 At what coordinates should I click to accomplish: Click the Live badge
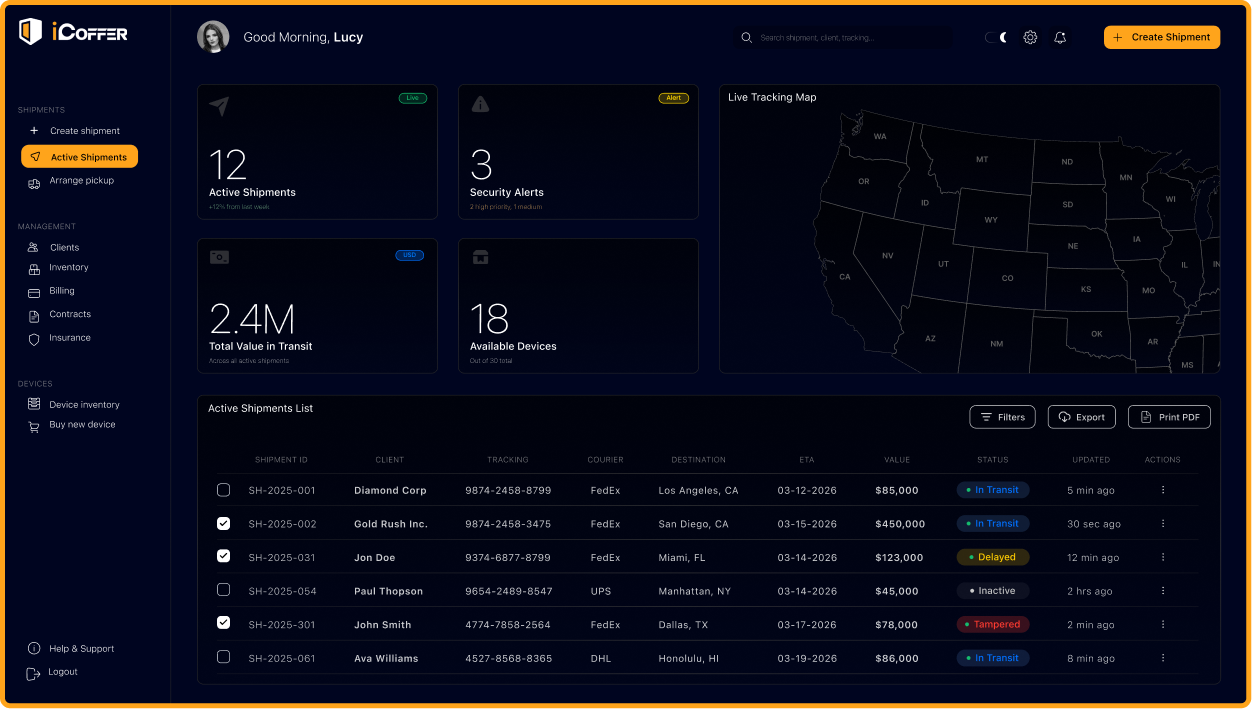click(413, 98)
